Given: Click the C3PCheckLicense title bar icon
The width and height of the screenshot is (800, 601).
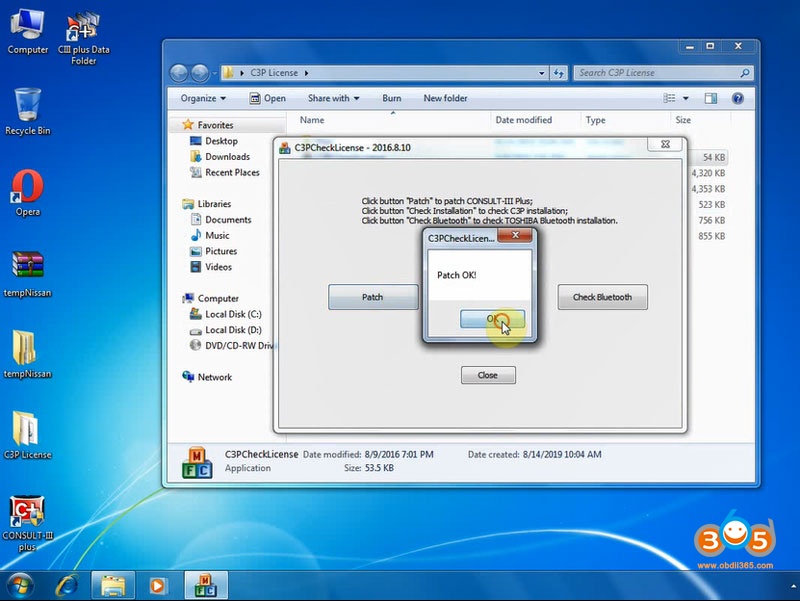Looking at the screenshot, I should tap(285, 148).
